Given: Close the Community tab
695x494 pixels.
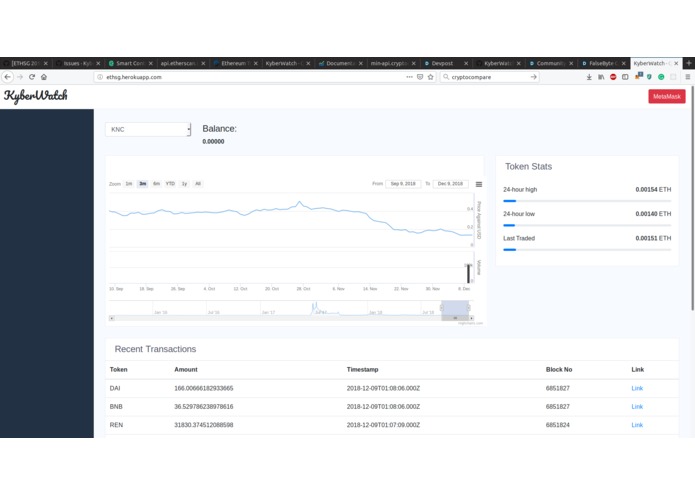Looking at the screenshot, I should point(571,63).
